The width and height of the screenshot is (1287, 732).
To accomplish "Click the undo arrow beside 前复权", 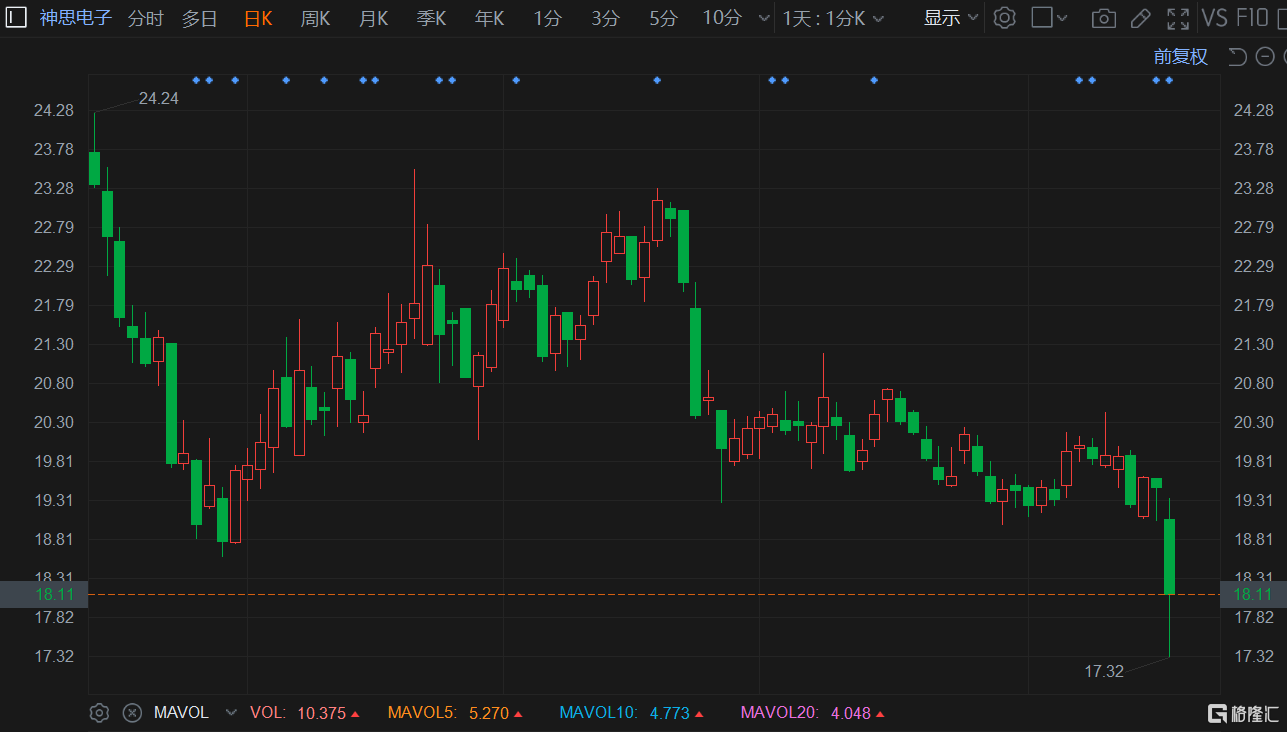I will click(1237, 57).
